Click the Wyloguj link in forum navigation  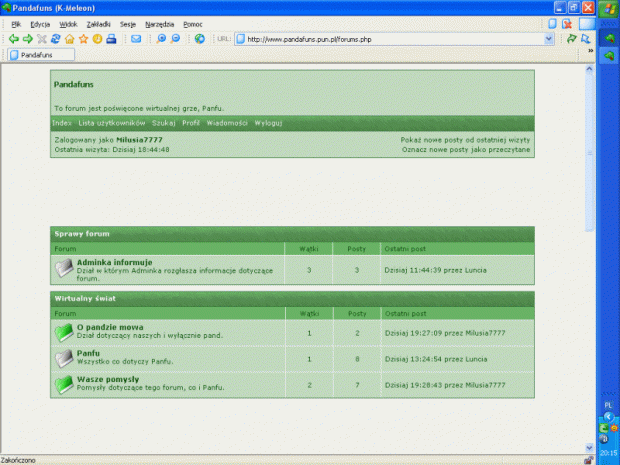click(x=268, y=123)
